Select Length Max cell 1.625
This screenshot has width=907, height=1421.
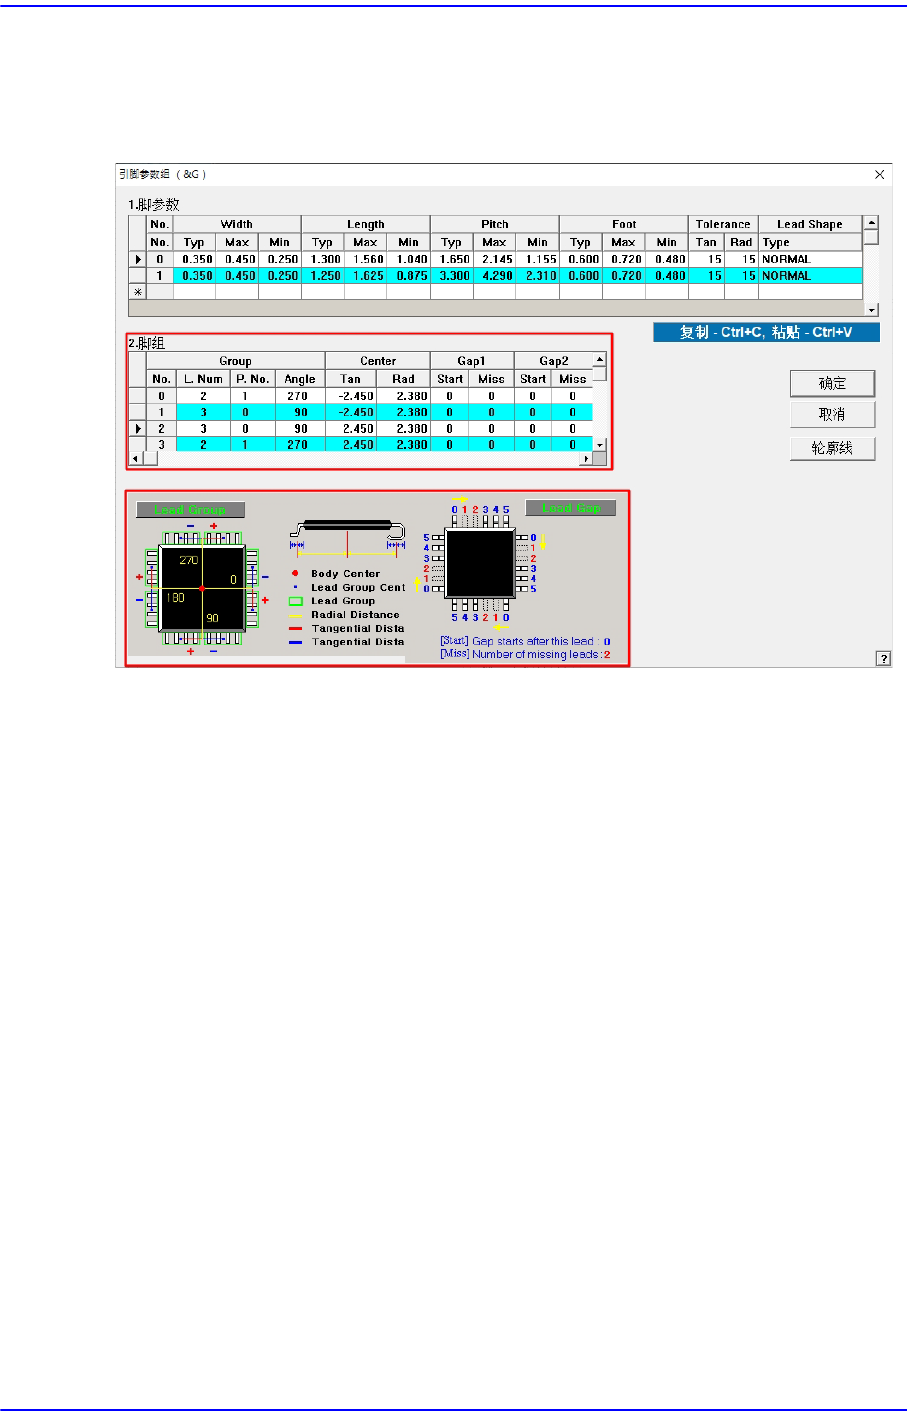point(366,276)
